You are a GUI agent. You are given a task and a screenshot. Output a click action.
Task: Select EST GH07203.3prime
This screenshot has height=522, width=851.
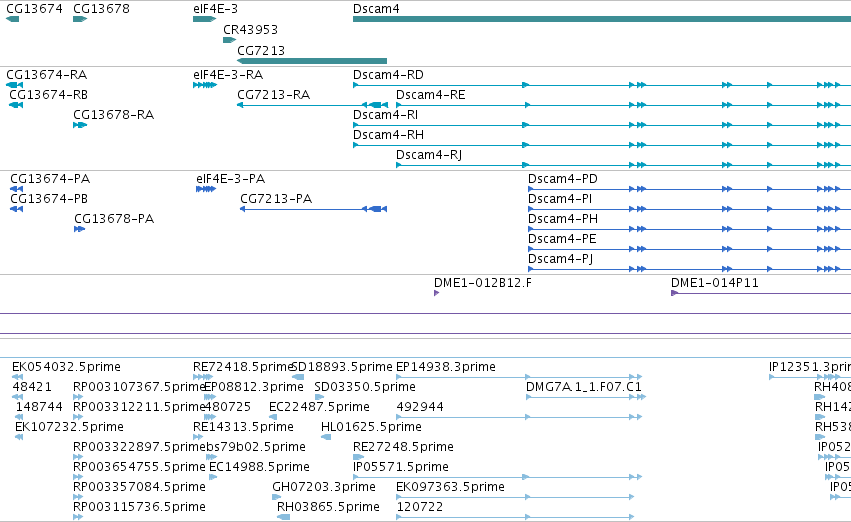coord(277,496)
